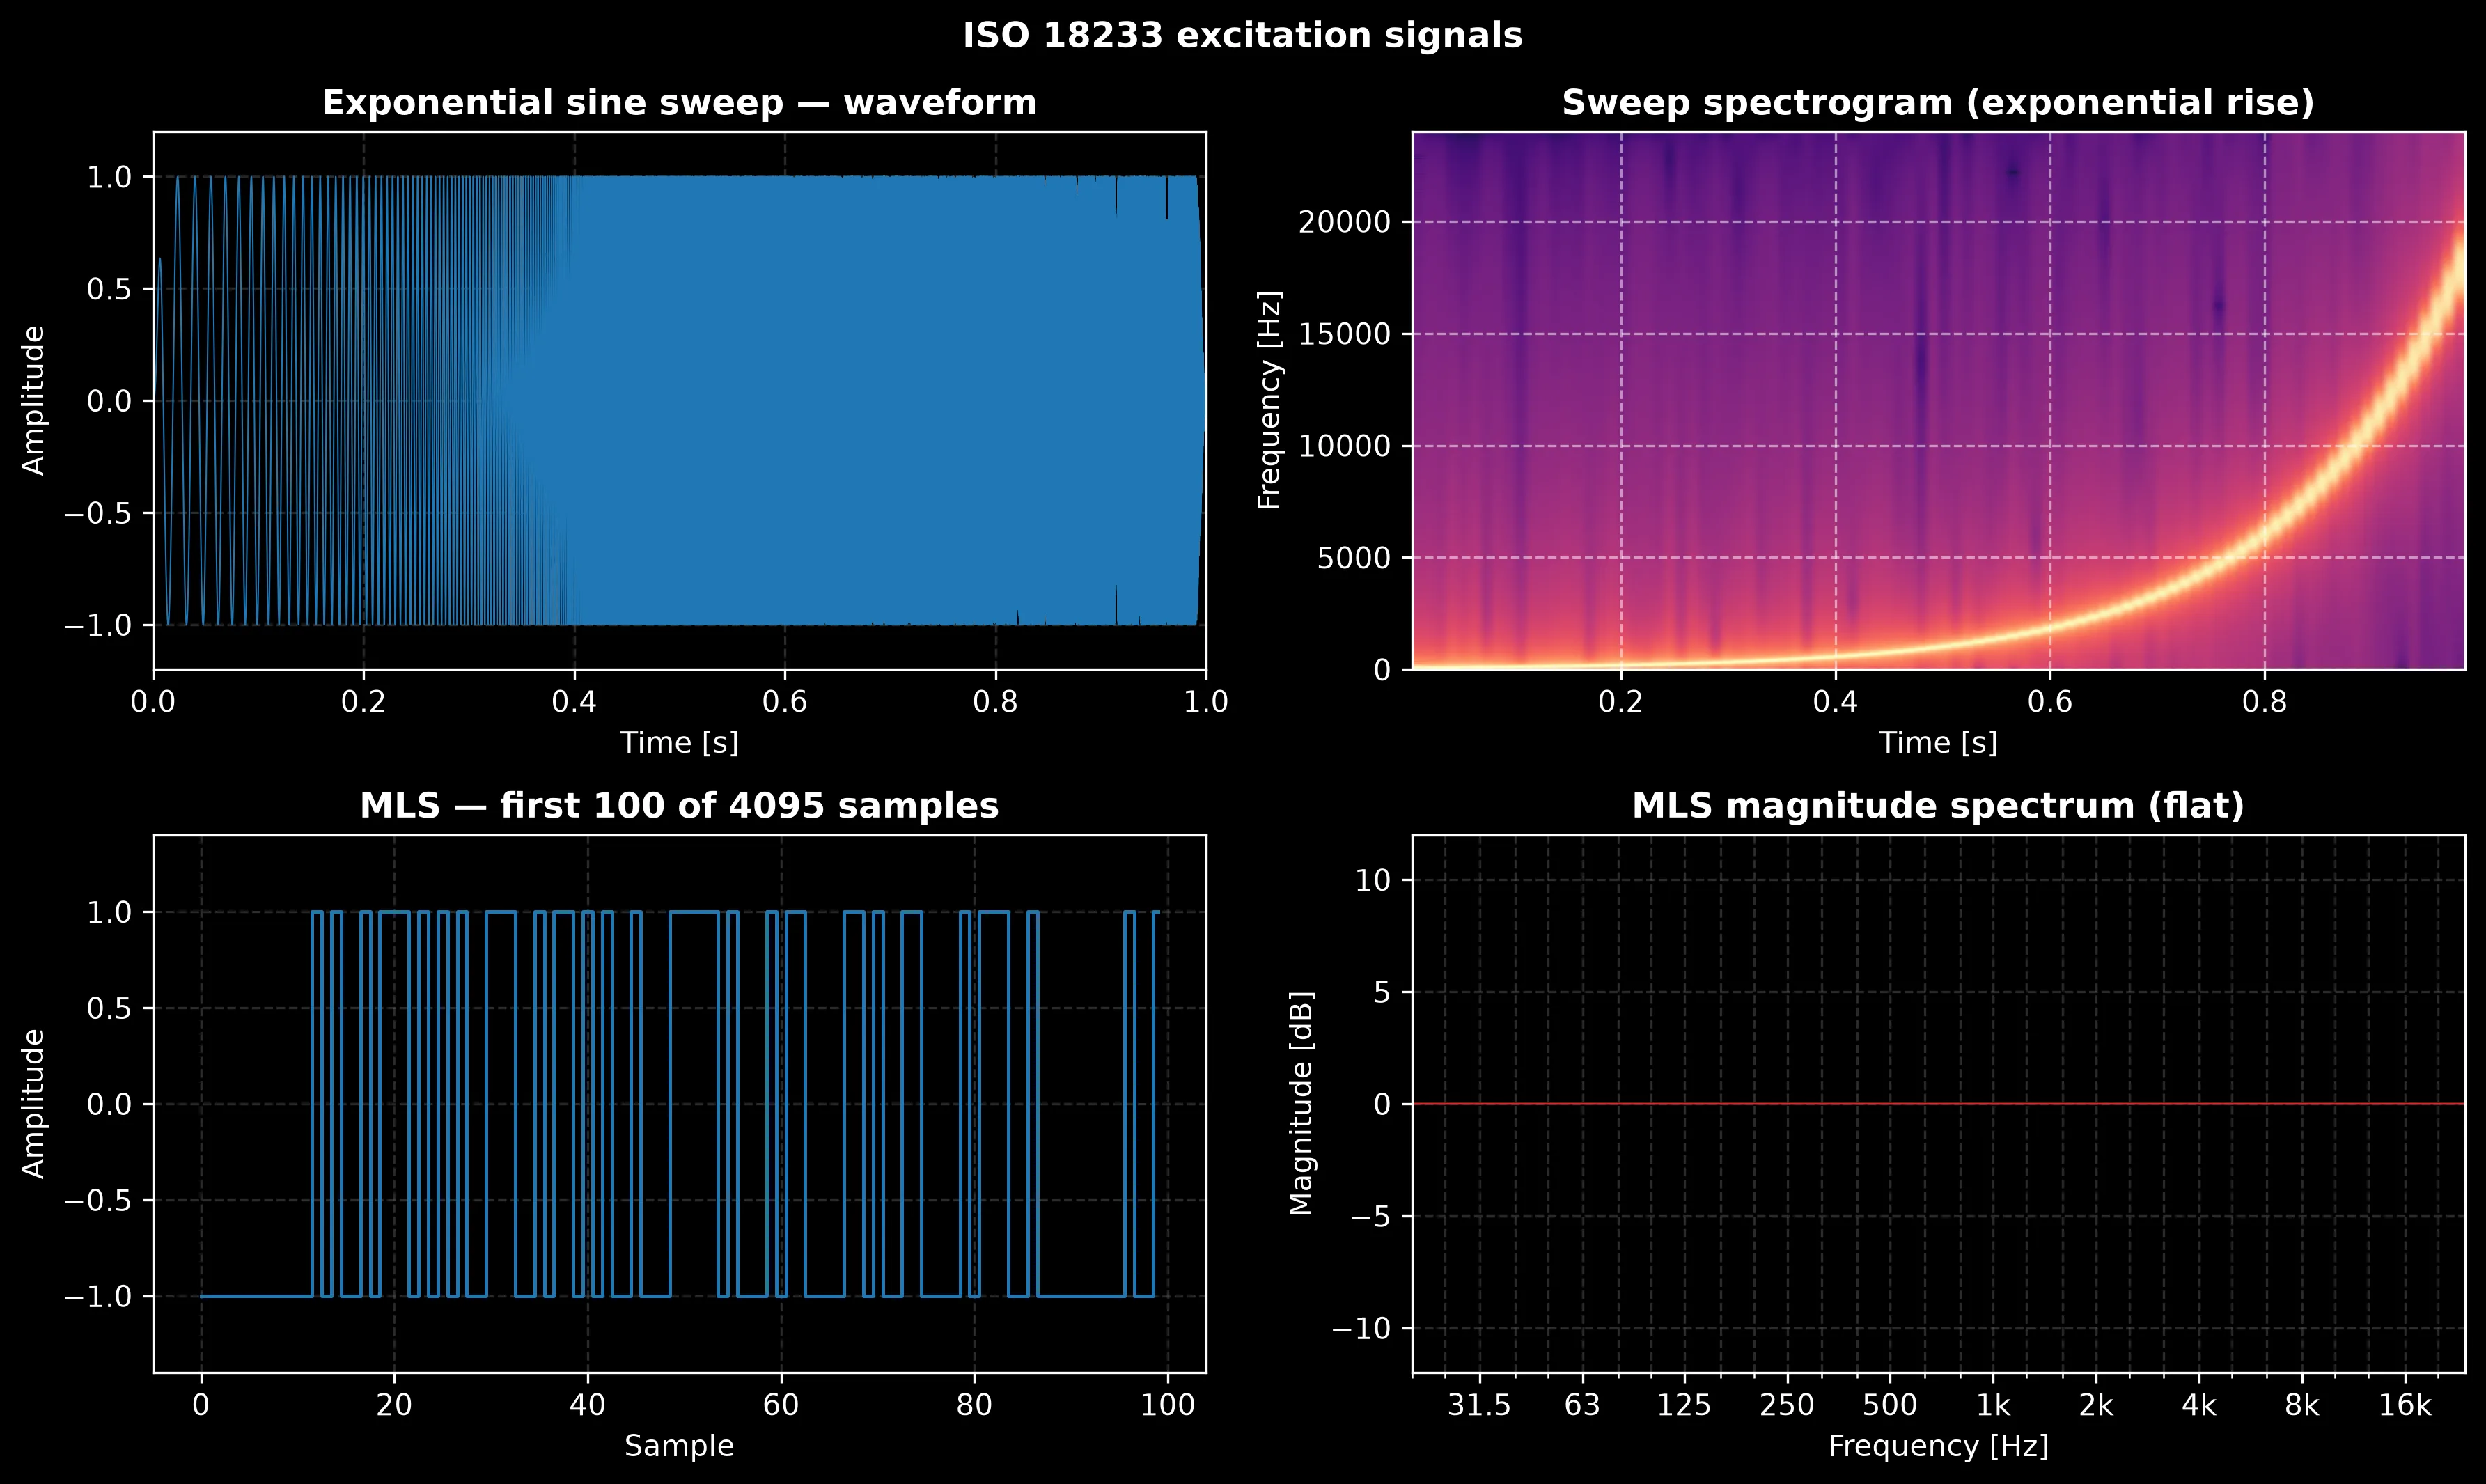Click the 'Time [s]' label under the sweep waveform
Viewport: 2486px width, 1484px height.
pyautogui.click(x=679, y=743)
